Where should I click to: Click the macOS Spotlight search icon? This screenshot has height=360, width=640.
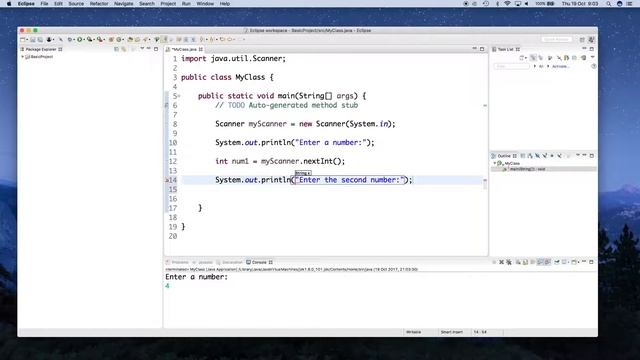609,4
